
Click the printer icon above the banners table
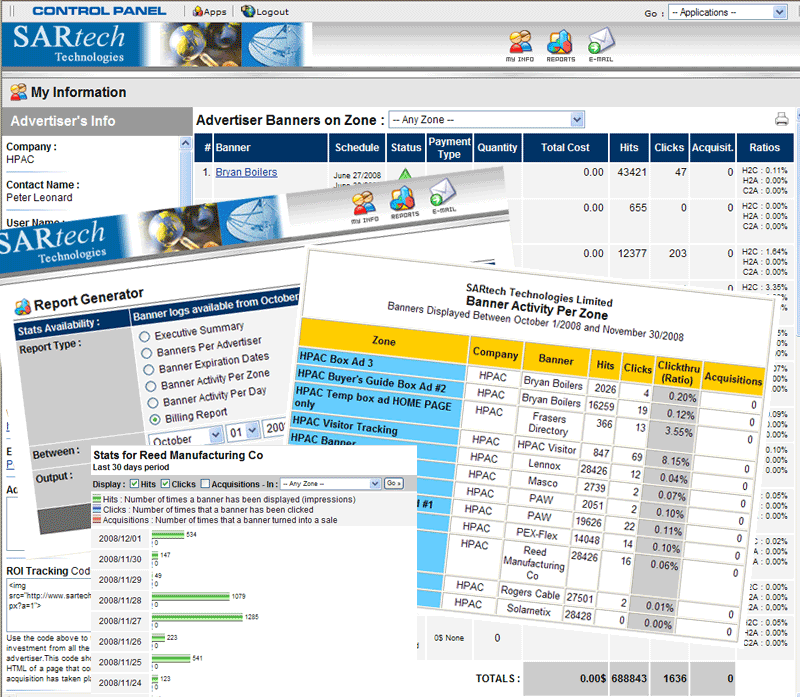pyautogui.click(x=781, y=119)
